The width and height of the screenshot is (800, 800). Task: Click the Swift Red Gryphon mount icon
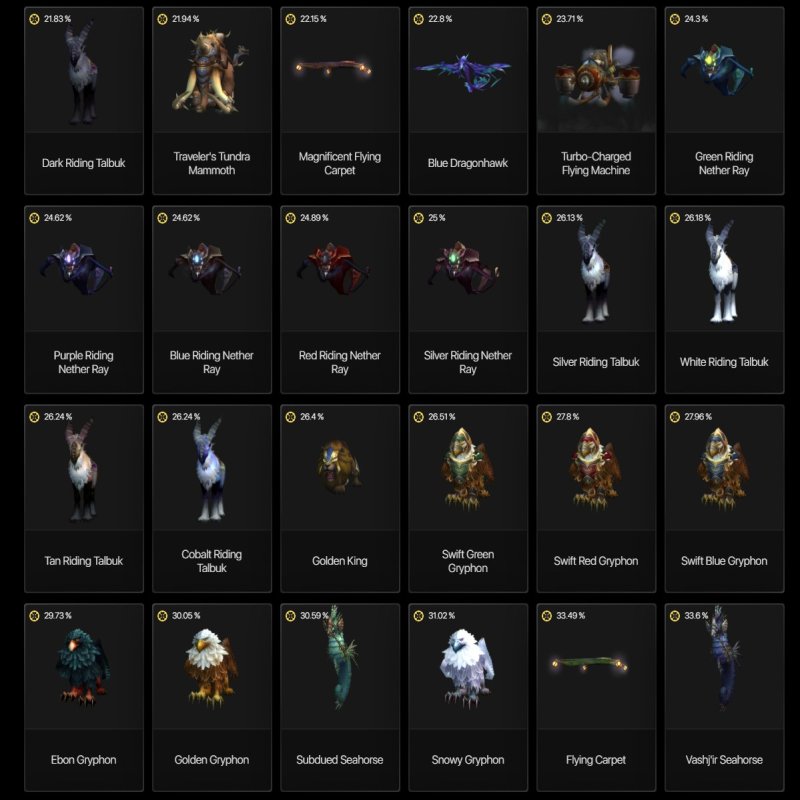pyautogui.click(x=595, y=469)
